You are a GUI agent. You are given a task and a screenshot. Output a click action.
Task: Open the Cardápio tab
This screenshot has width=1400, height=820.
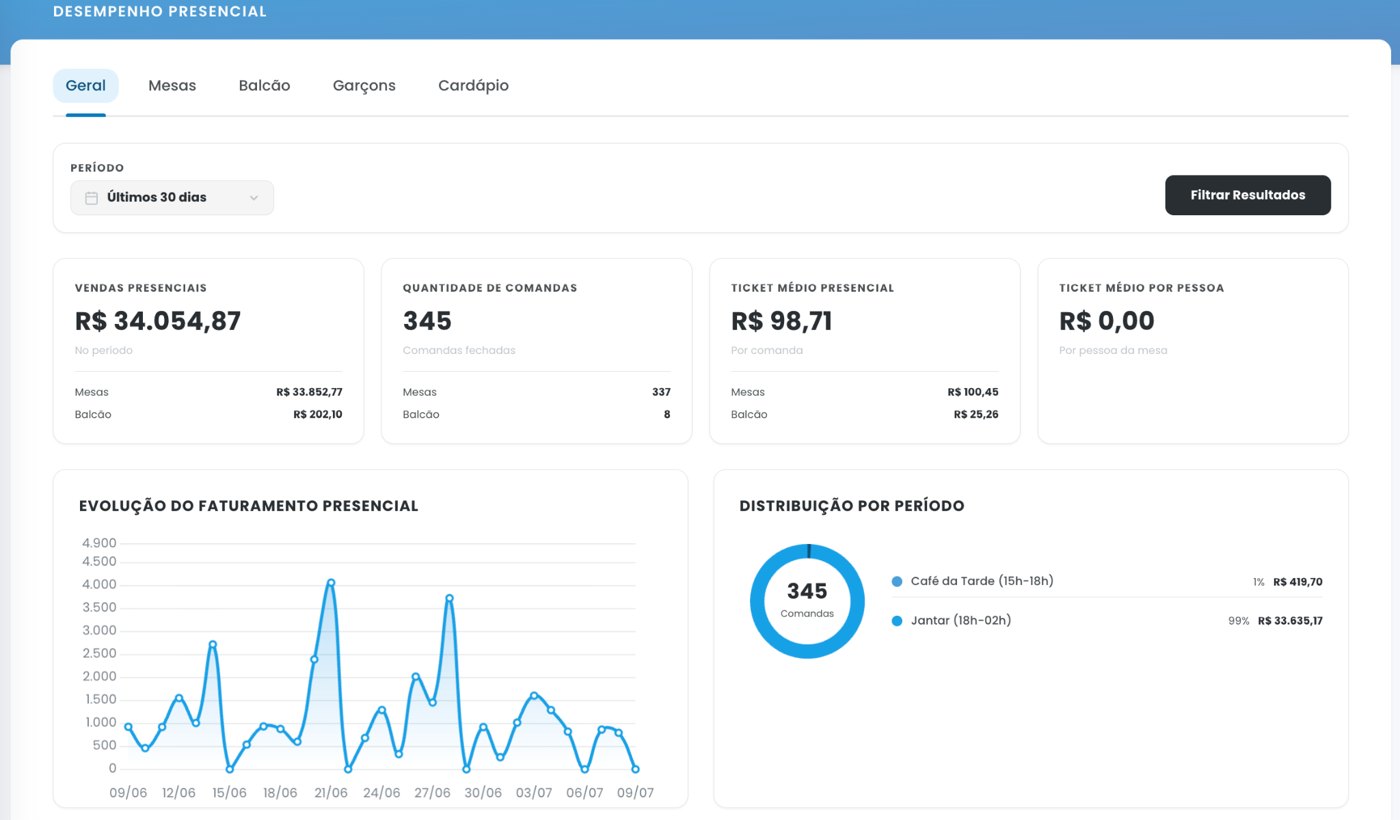pyautogui.click(x=473, y=86)
